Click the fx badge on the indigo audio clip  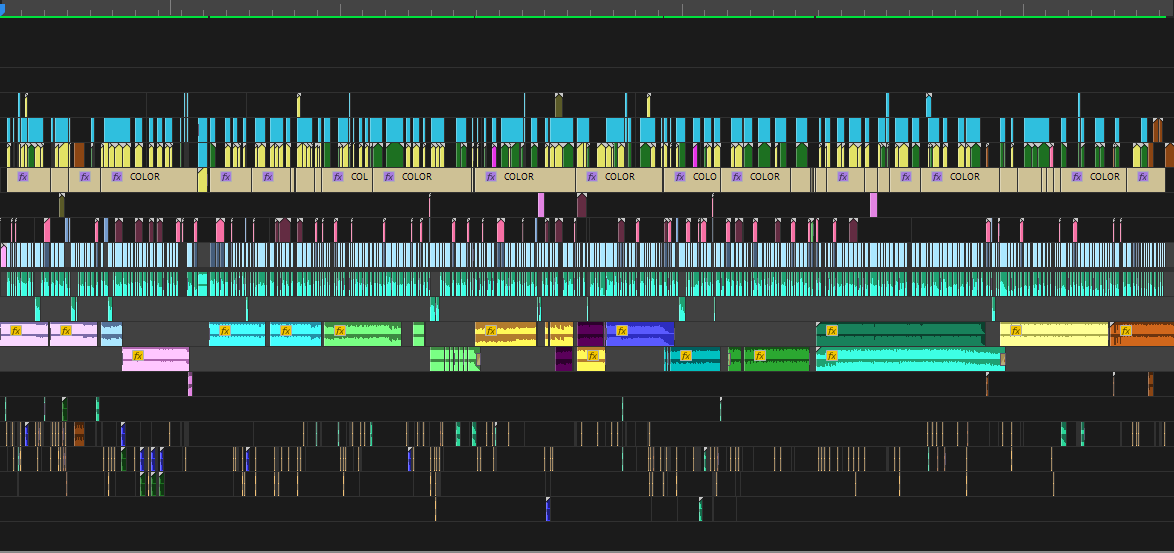(x=621, y=331)
